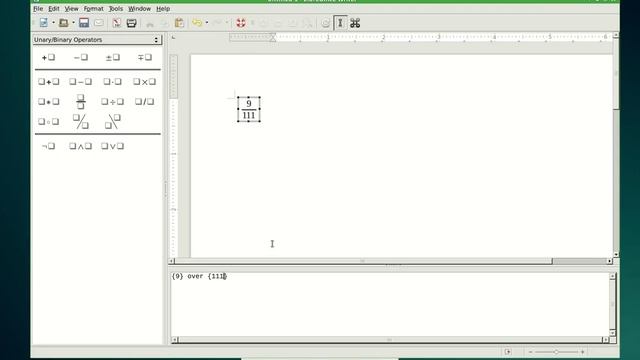
Task: Click the document vertical scrollbar thumb
Action: (616, 74)
